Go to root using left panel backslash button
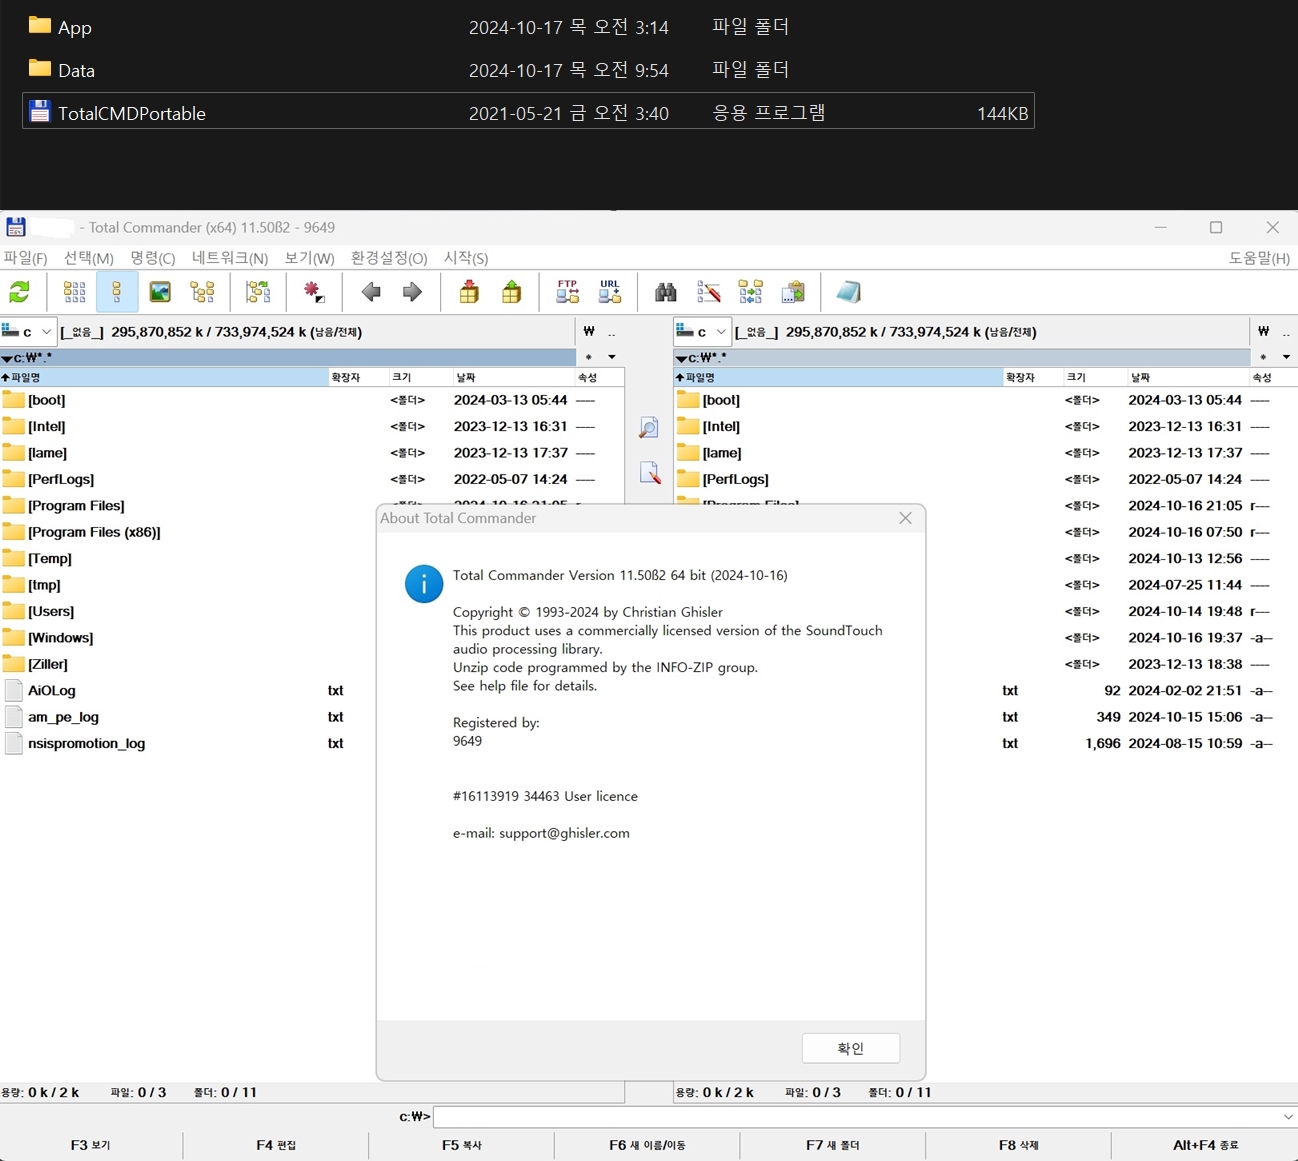Screen dimensions: 1298x1161 pyautogui.click(x=589, y=332)
